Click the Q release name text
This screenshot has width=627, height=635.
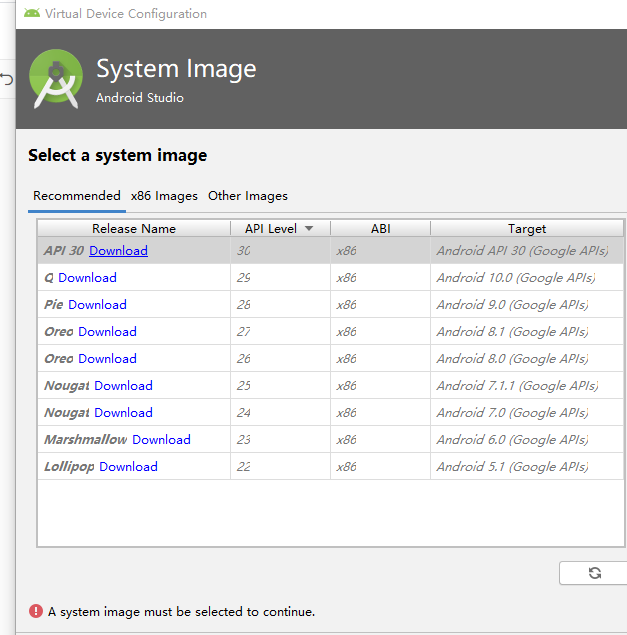(49, 278)
